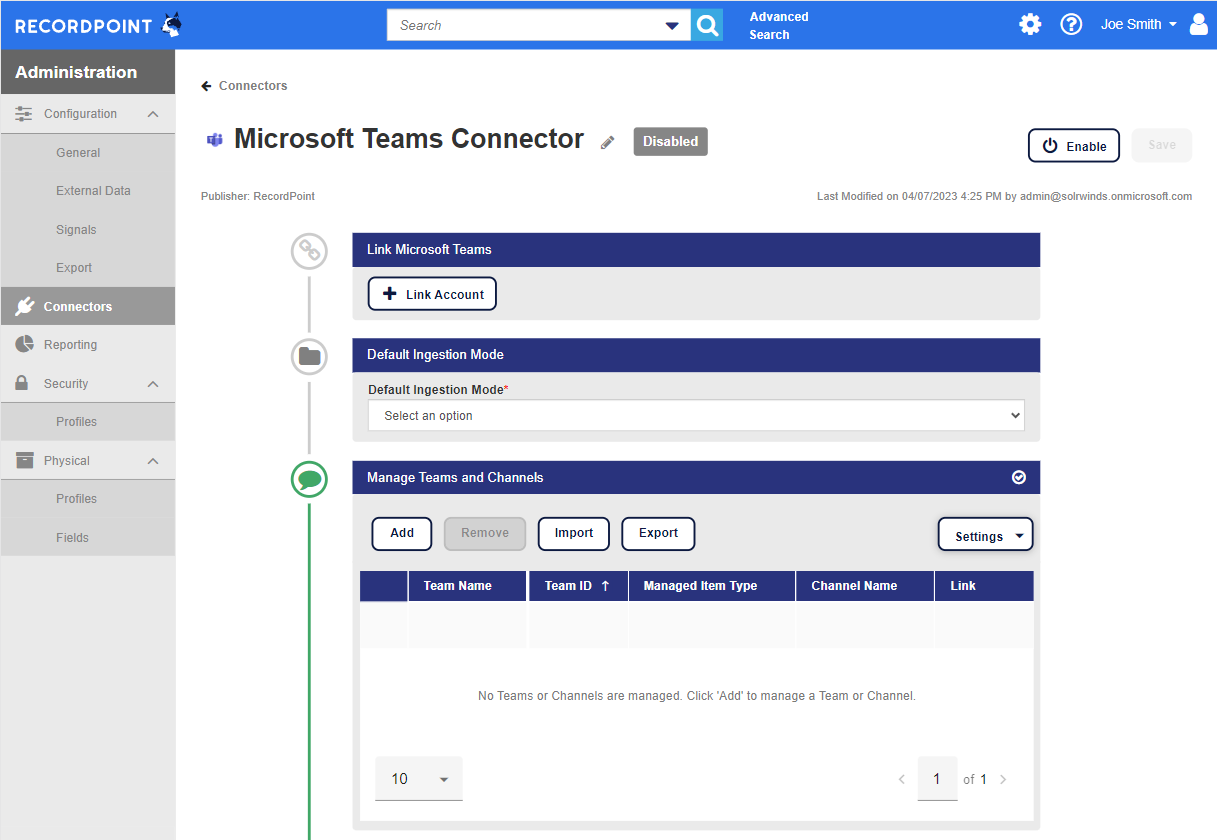Open Advanced Search link
Screen dimensions: 1217x840
(x=779, y=26)
